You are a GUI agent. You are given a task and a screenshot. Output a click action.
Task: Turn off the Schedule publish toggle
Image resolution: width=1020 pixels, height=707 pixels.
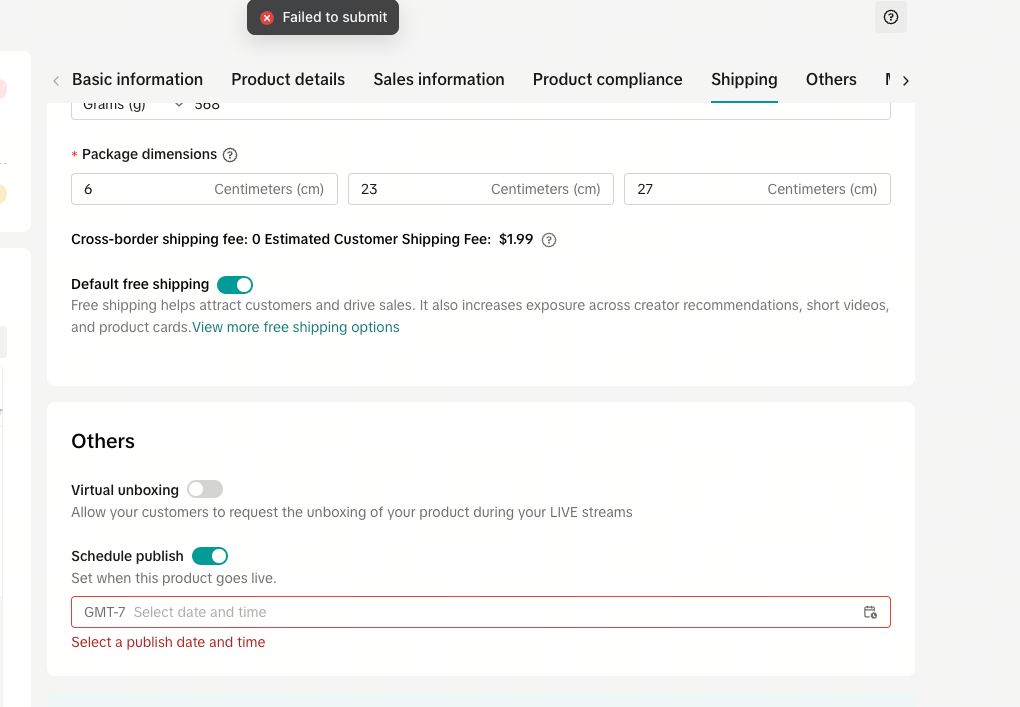click(210, 556)
